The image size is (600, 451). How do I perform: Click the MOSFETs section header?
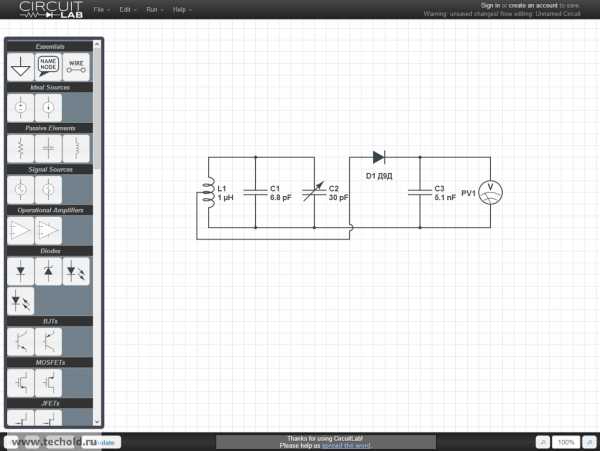[x=50, y=362]
